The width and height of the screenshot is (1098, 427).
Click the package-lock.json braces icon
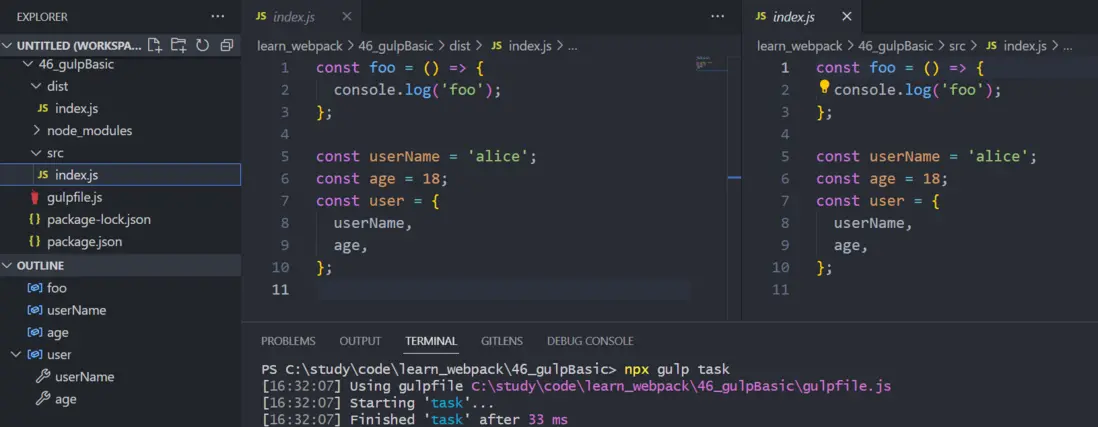click(34, 219)
